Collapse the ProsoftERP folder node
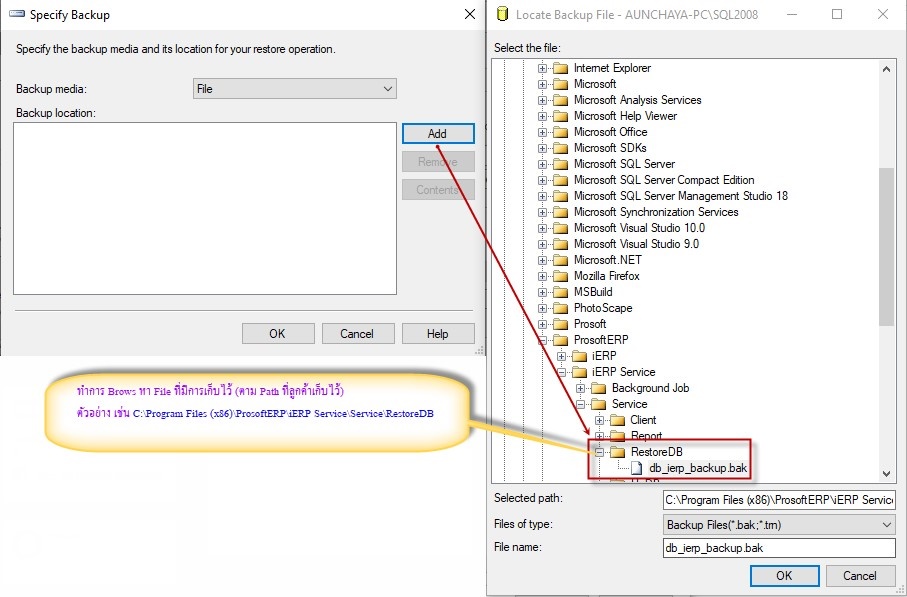Image resolution: width=907 pixels, height=597 pixels. coord(542,340)
